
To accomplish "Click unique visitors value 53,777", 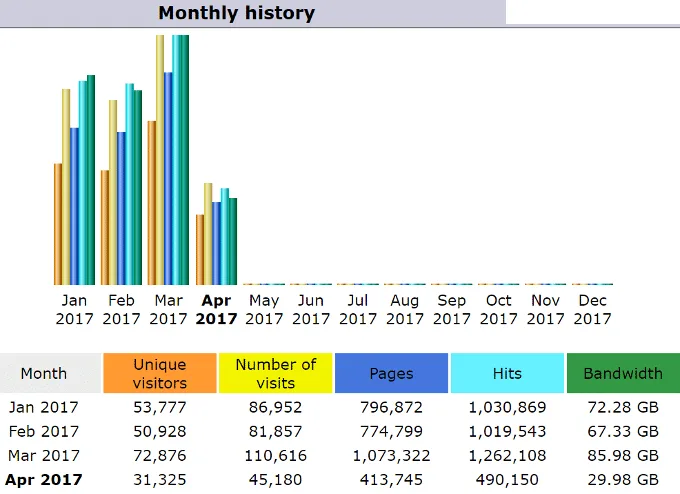I will [x=160, y=408].
